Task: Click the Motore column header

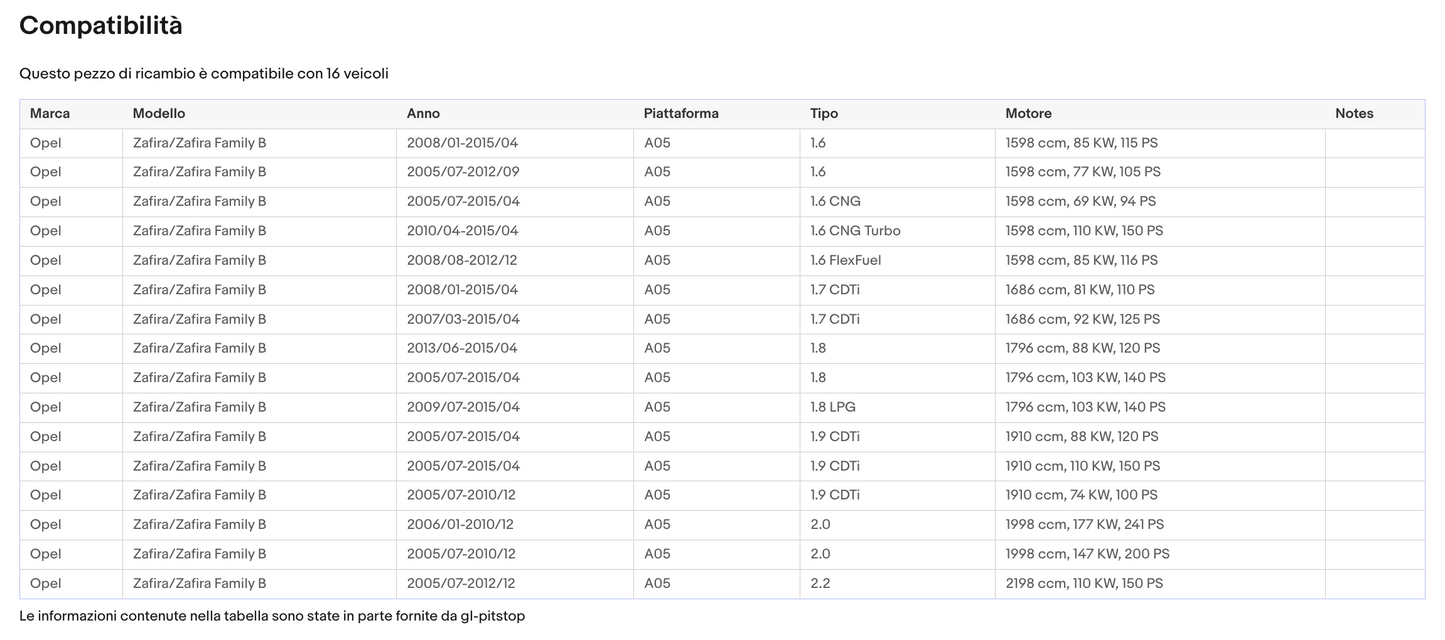Action: pos(1028,114)
